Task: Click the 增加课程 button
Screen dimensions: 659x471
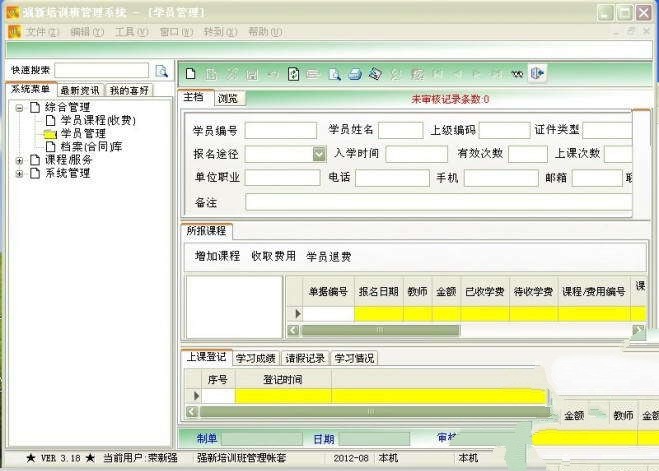Action: click(x=217, y=256)
